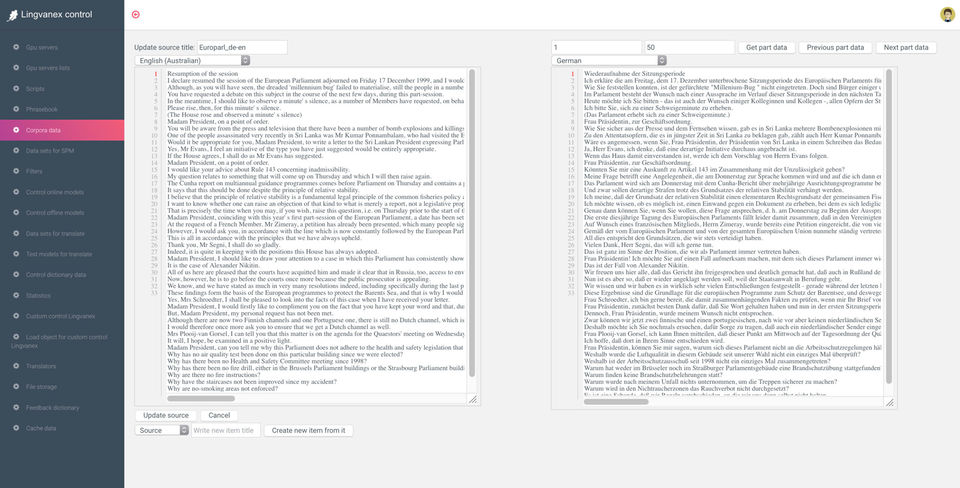This screenshot has width=960, height=488.
Task: Click the Lingvanex control logo icon
Action: point(12,15)
